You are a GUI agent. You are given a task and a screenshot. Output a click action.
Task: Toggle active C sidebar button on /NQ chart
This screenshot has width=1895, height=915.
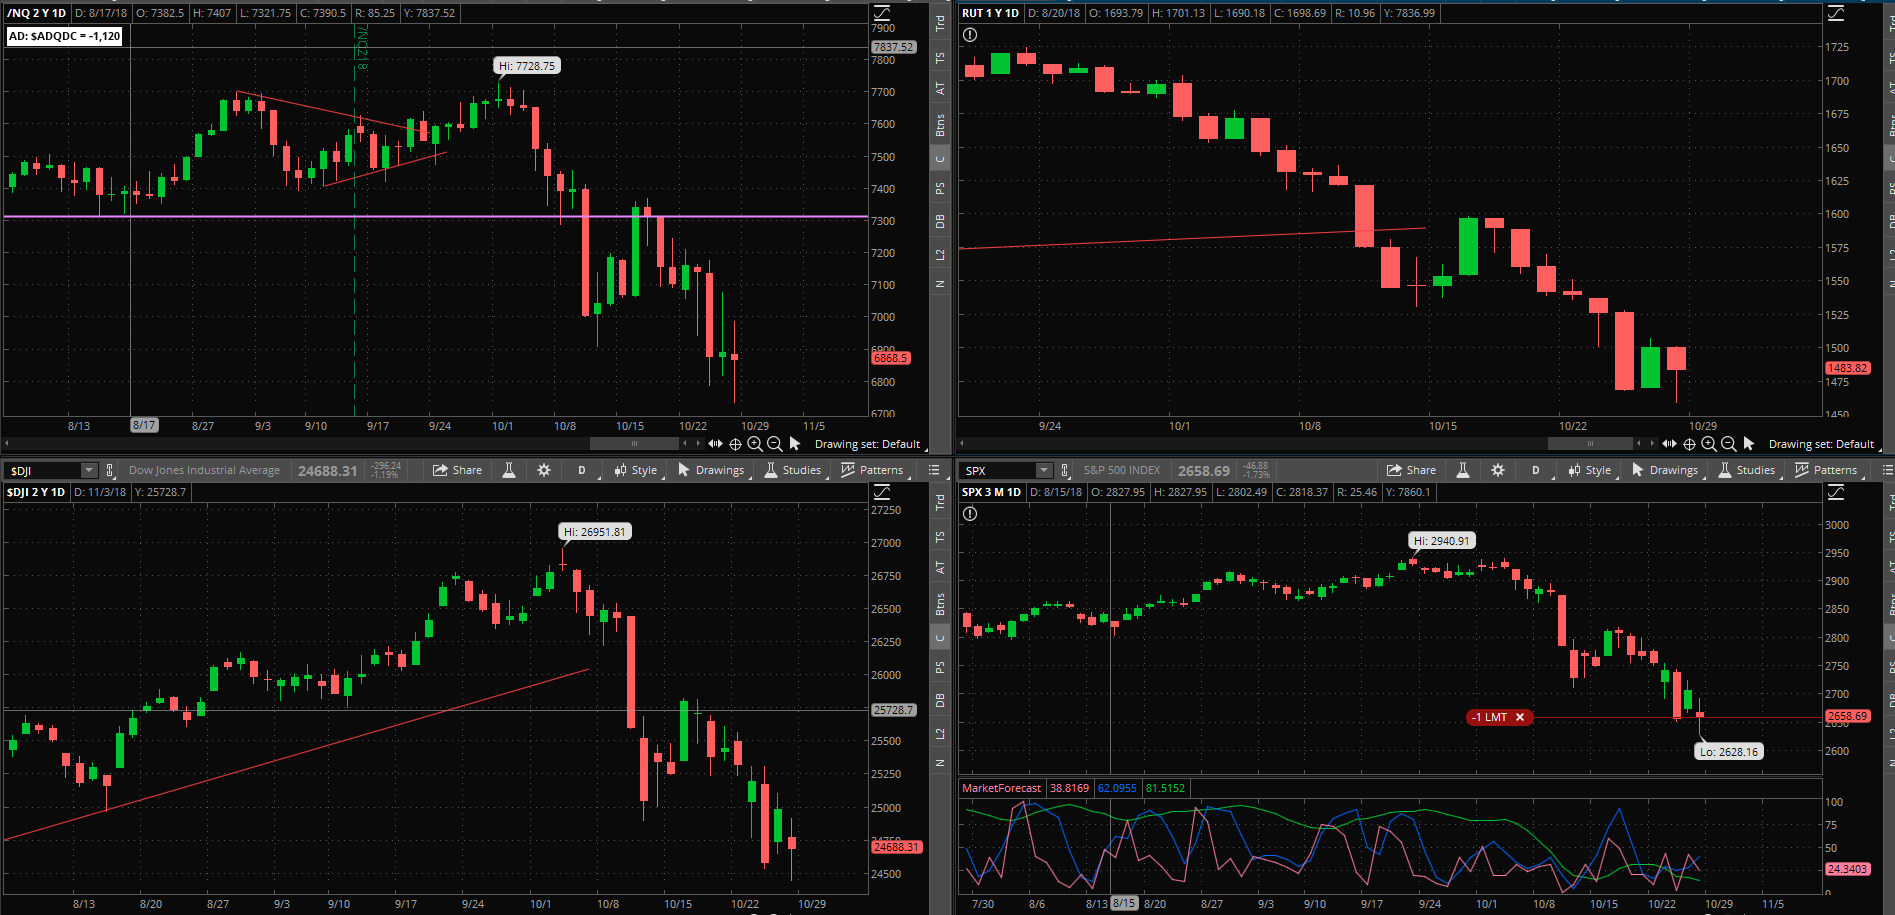pyautogui.click(x=940, y=159)
